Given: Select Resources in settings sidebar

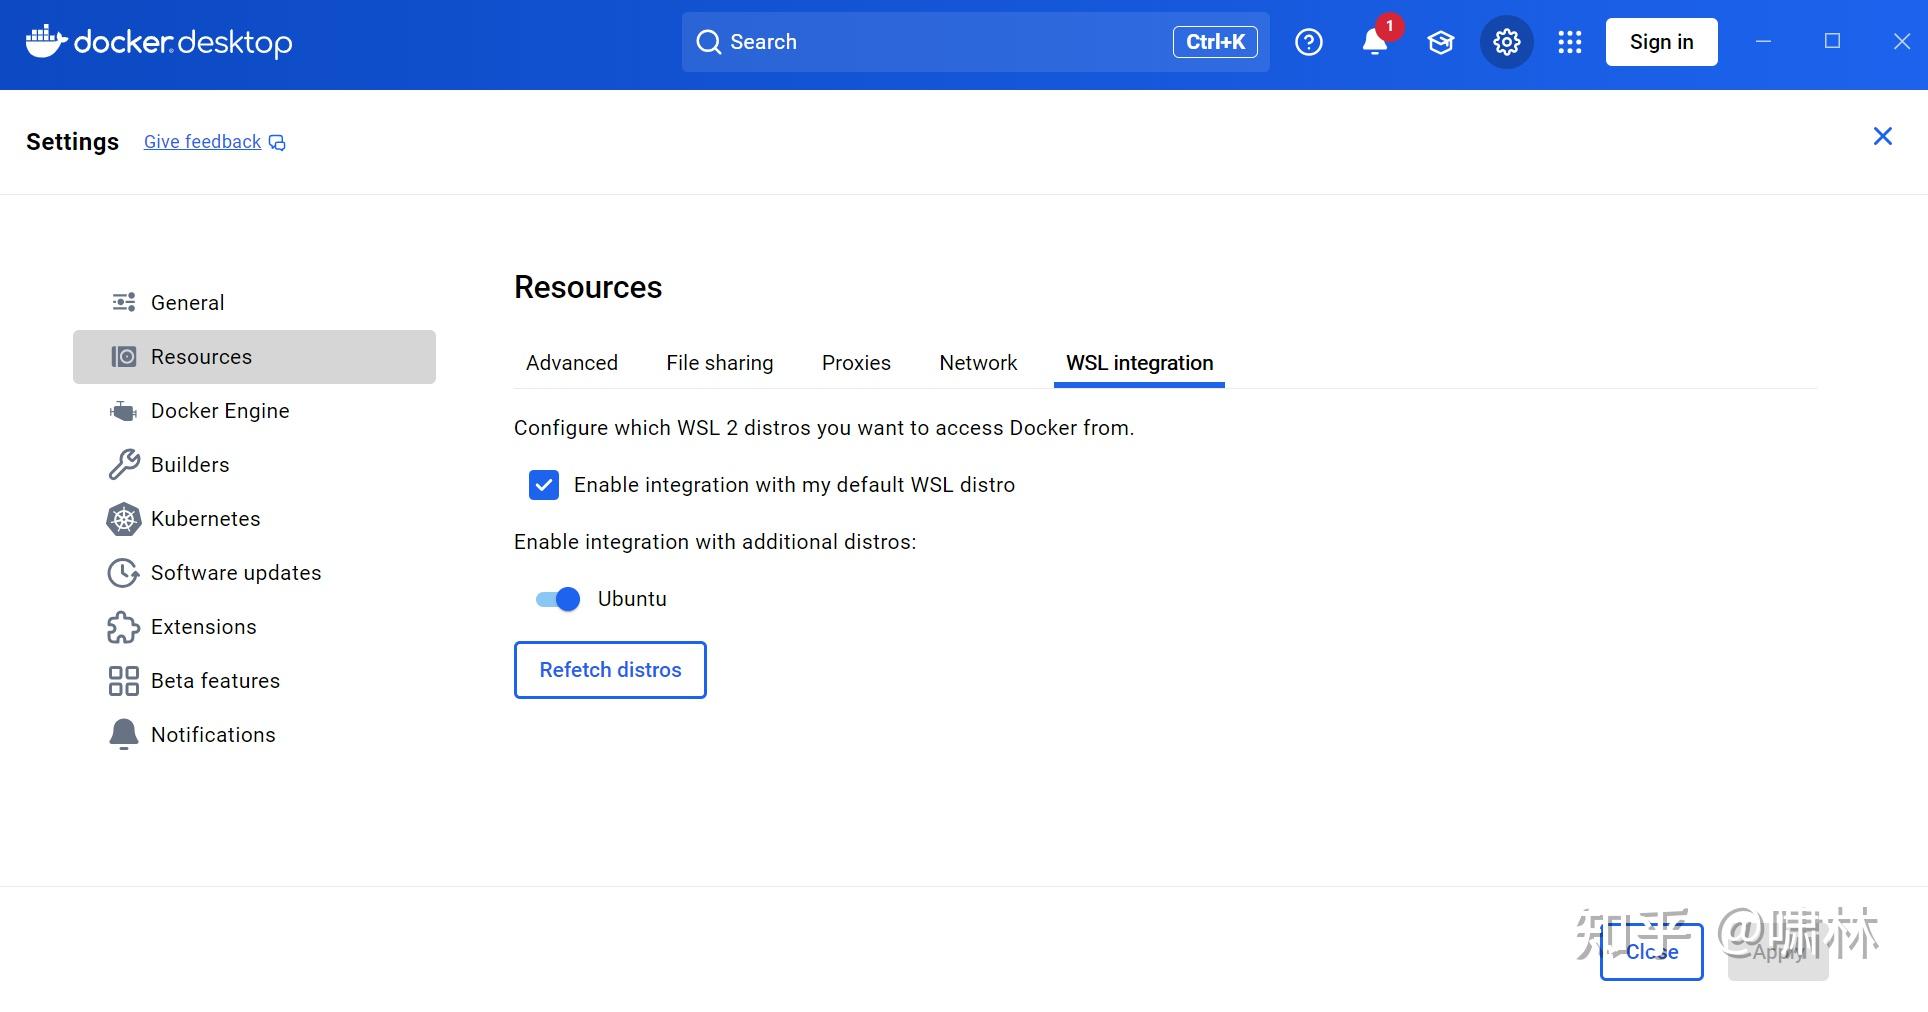Looking at the screenshot, I should click(x=254, y=357).
